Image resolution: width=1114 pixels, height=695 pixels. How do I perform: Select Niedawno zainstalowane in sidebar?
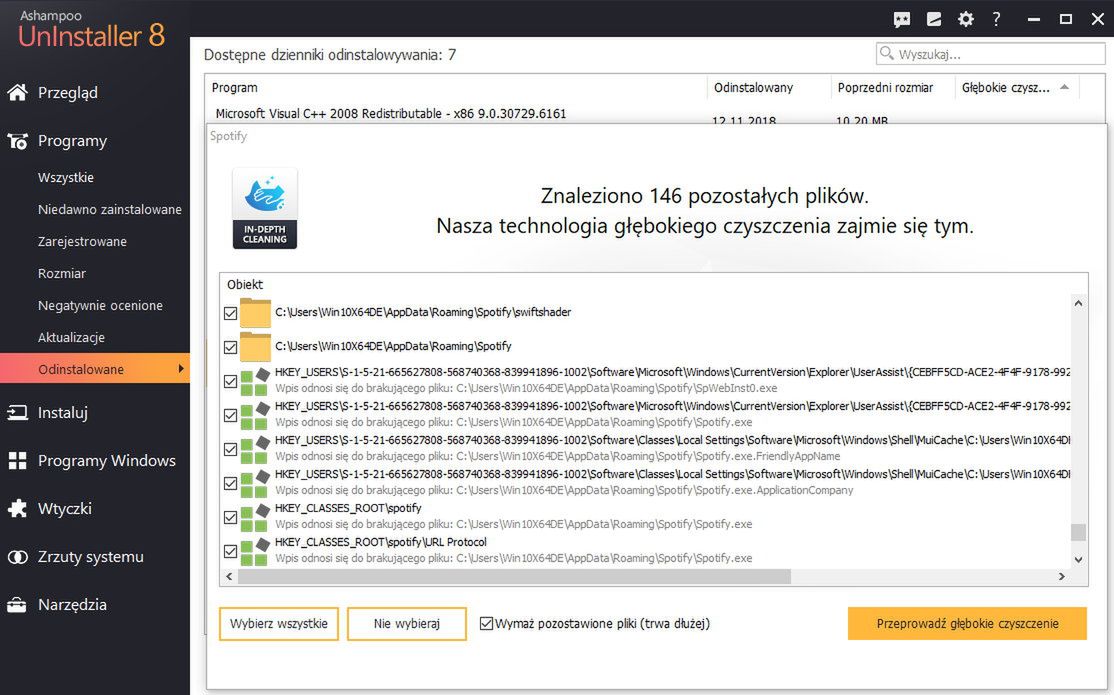click(x=111, y=209)
